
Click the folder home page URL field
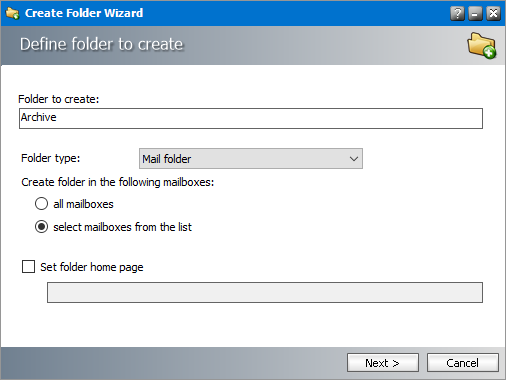point(265,292)
